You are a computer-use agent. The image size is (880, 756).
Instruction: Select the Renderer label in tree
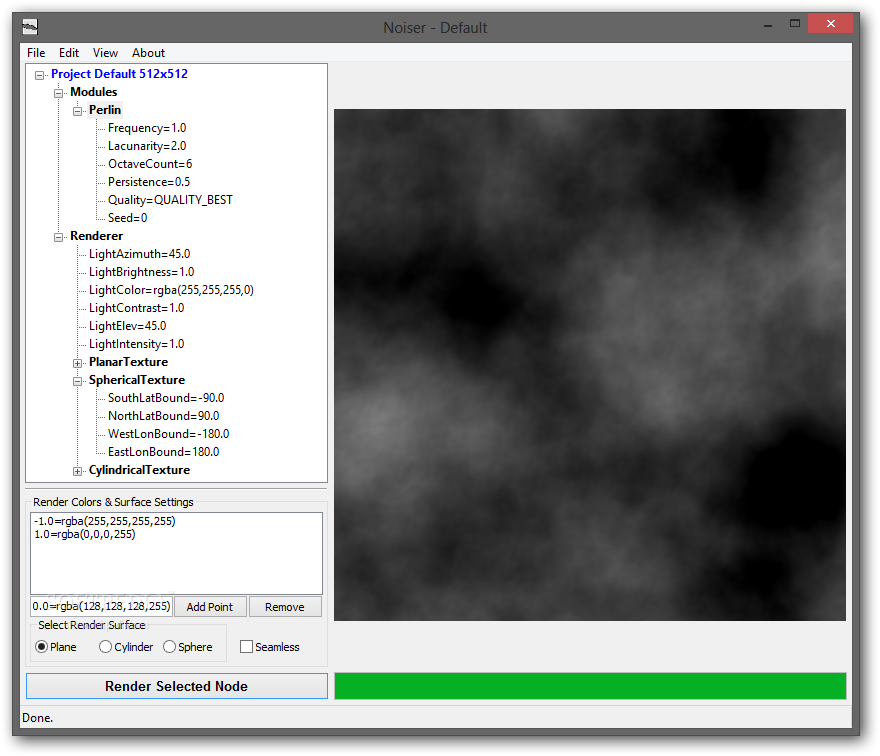click(97, 236)
